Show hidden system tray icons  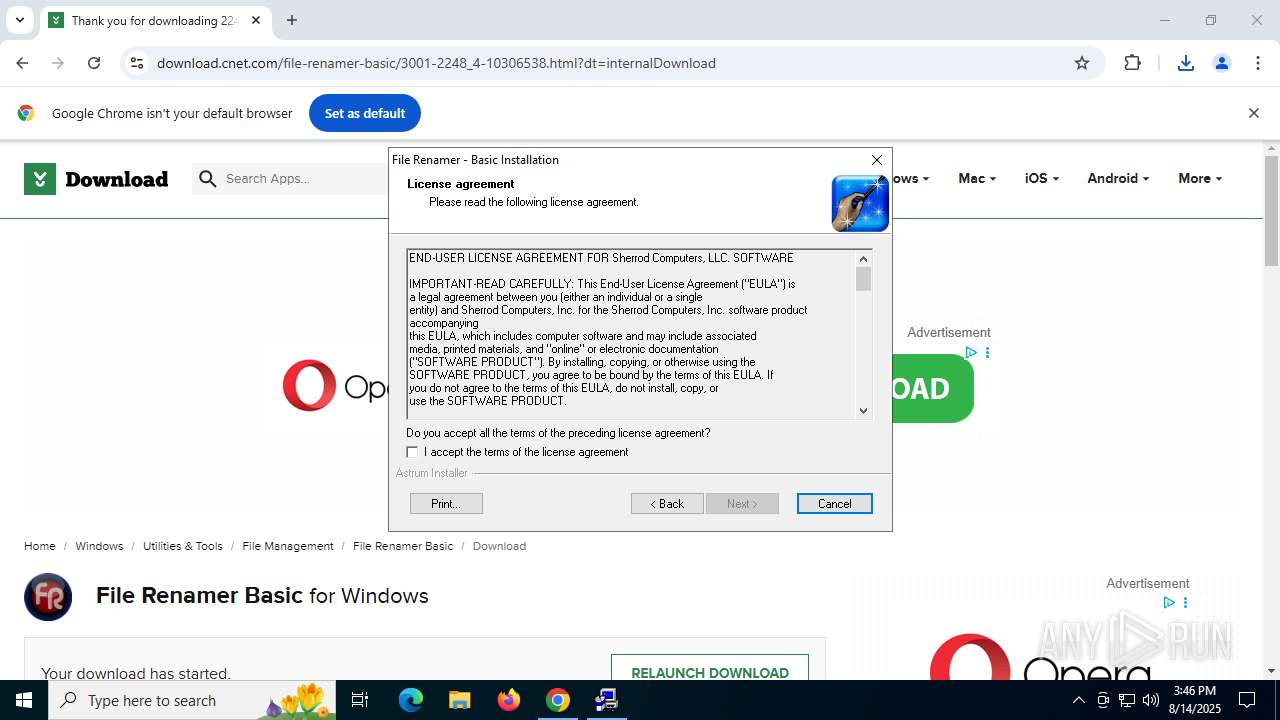[1078, 700]
